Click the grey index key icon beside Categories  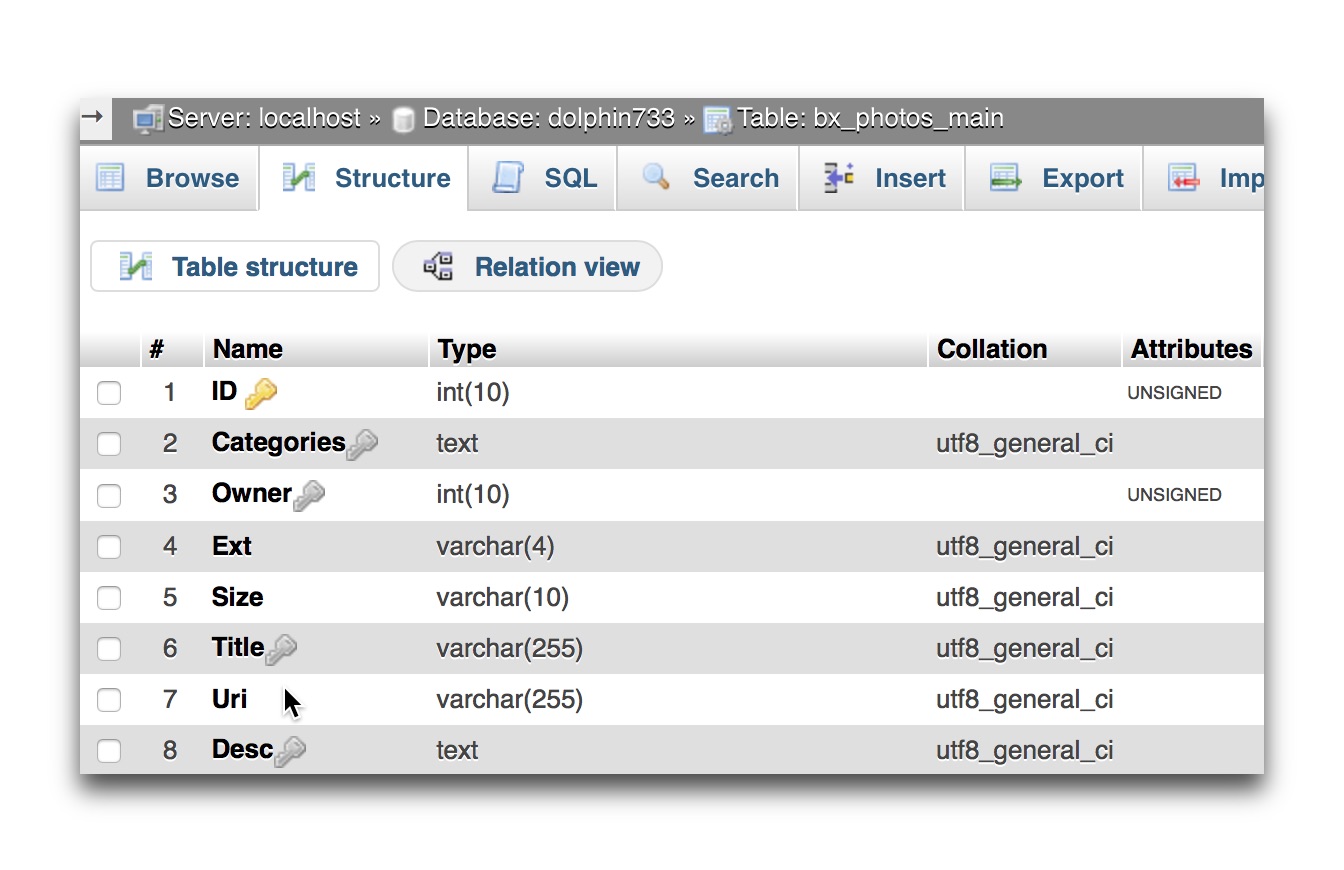click(362, 445)
